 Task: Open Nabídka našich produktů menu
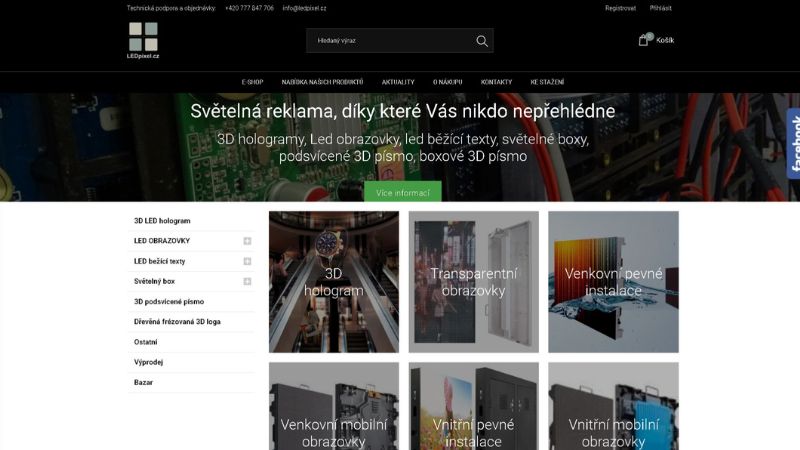tap(322, 82)
